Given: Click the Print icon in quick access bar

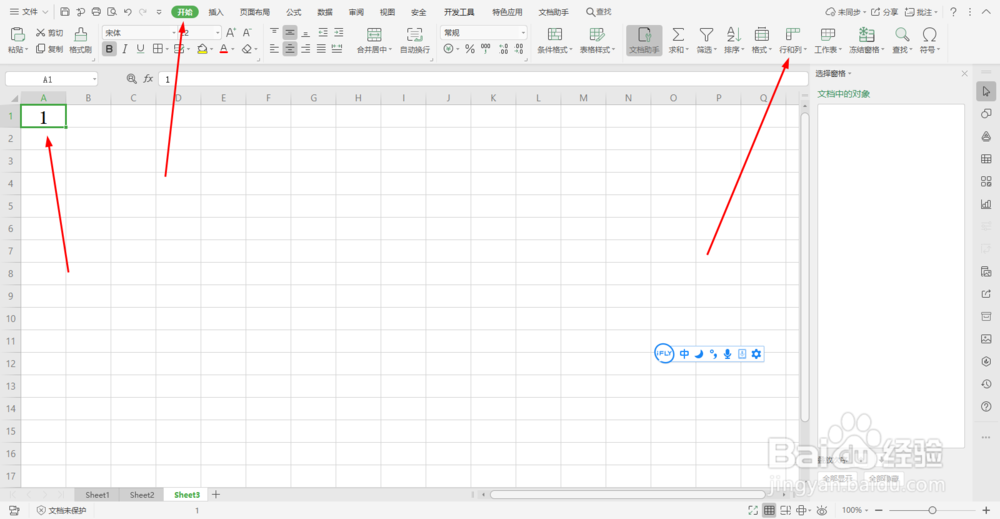Looking at the screenshot, I should pyautogui.click(x=96, y=12).
